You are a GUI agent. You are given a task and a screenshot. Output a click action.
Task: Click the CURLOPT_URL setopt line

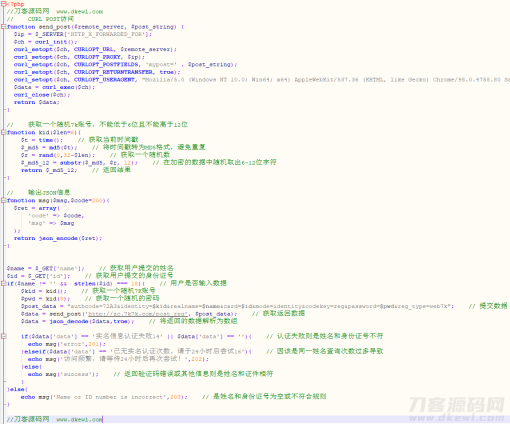point(95,49)
